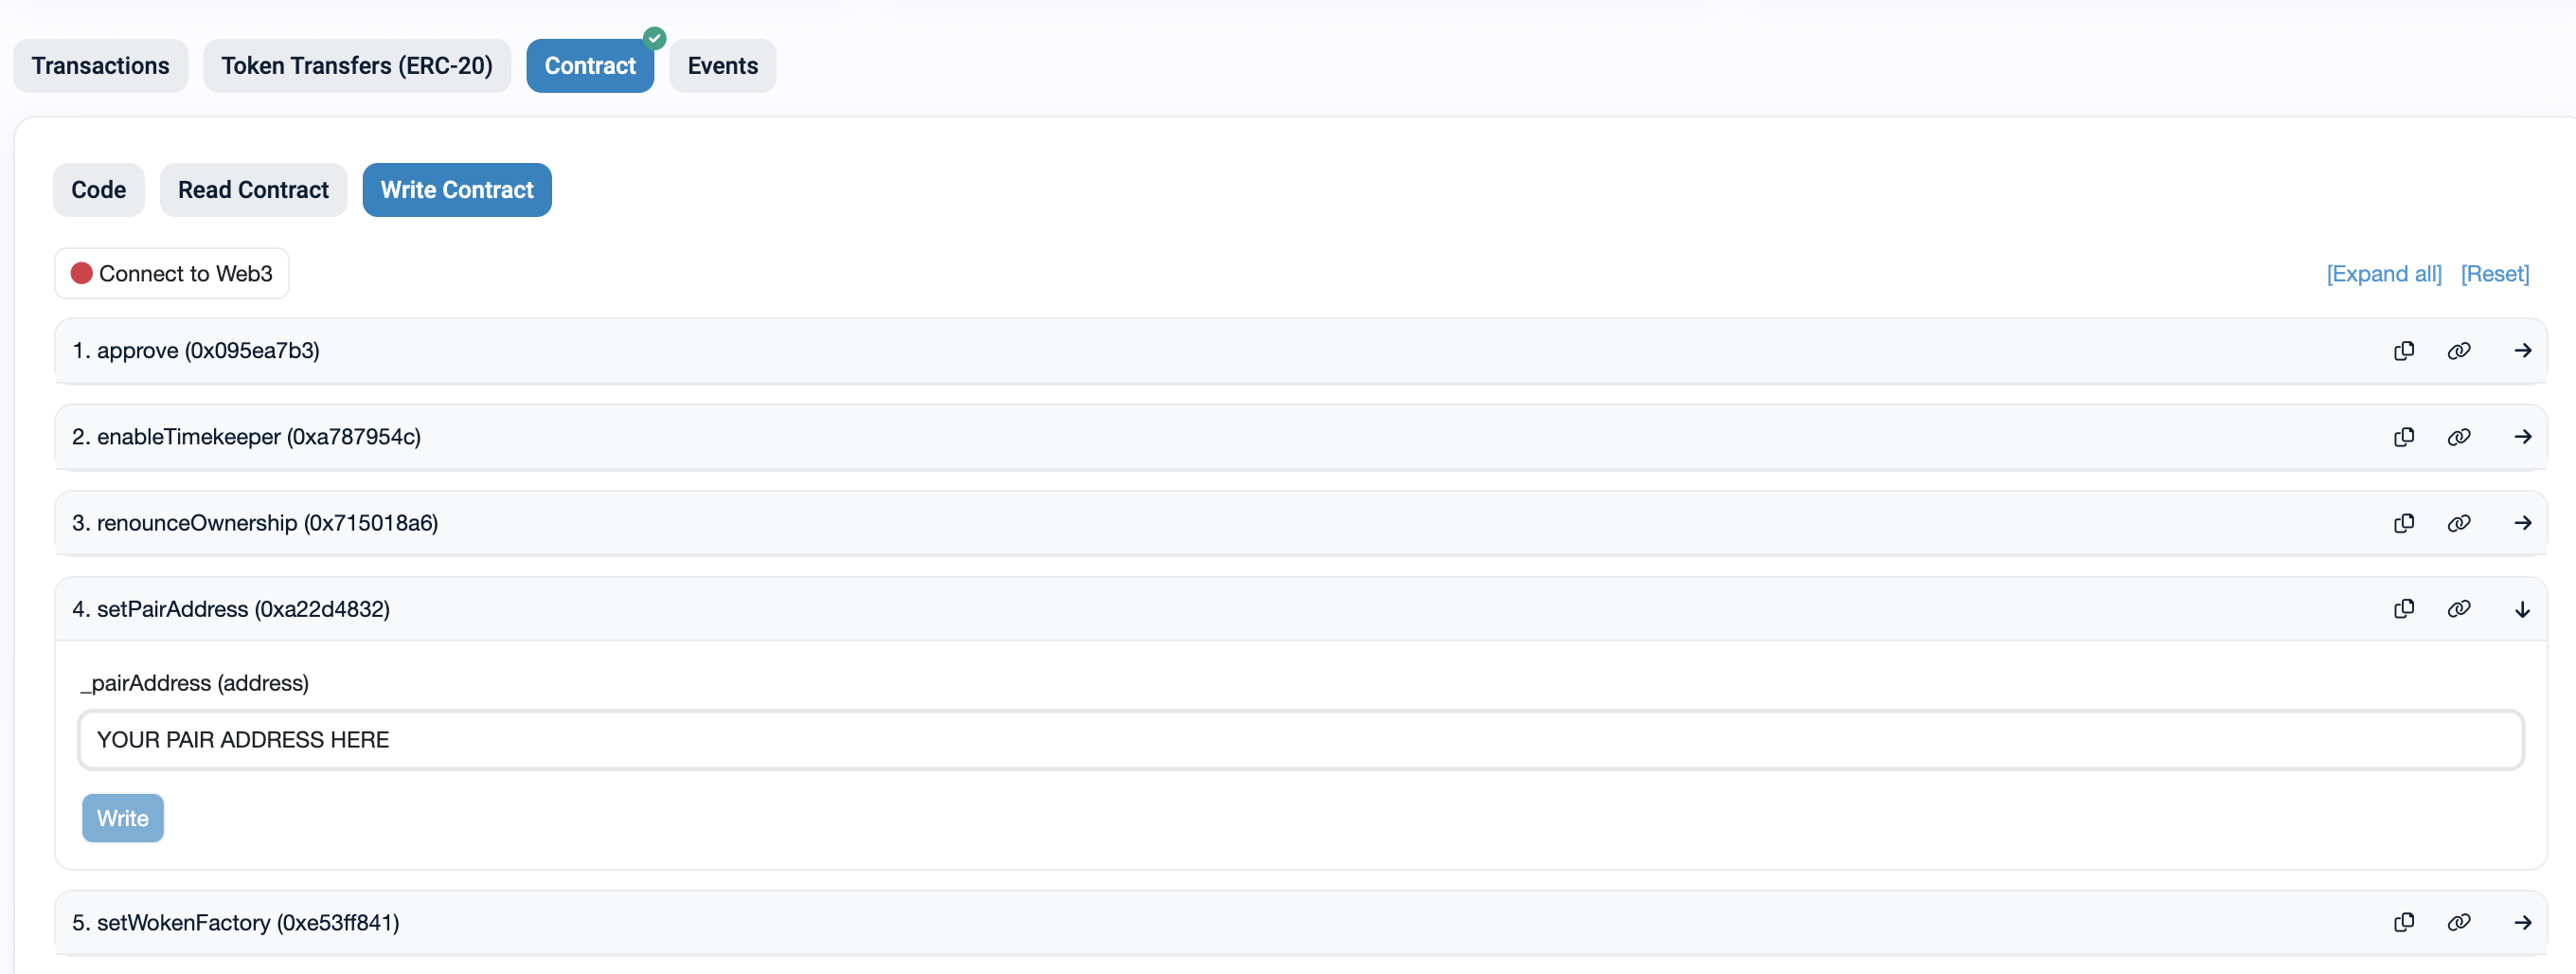Open the Events tab
This screenshot has width=2576, height=974.
(722, 66)
